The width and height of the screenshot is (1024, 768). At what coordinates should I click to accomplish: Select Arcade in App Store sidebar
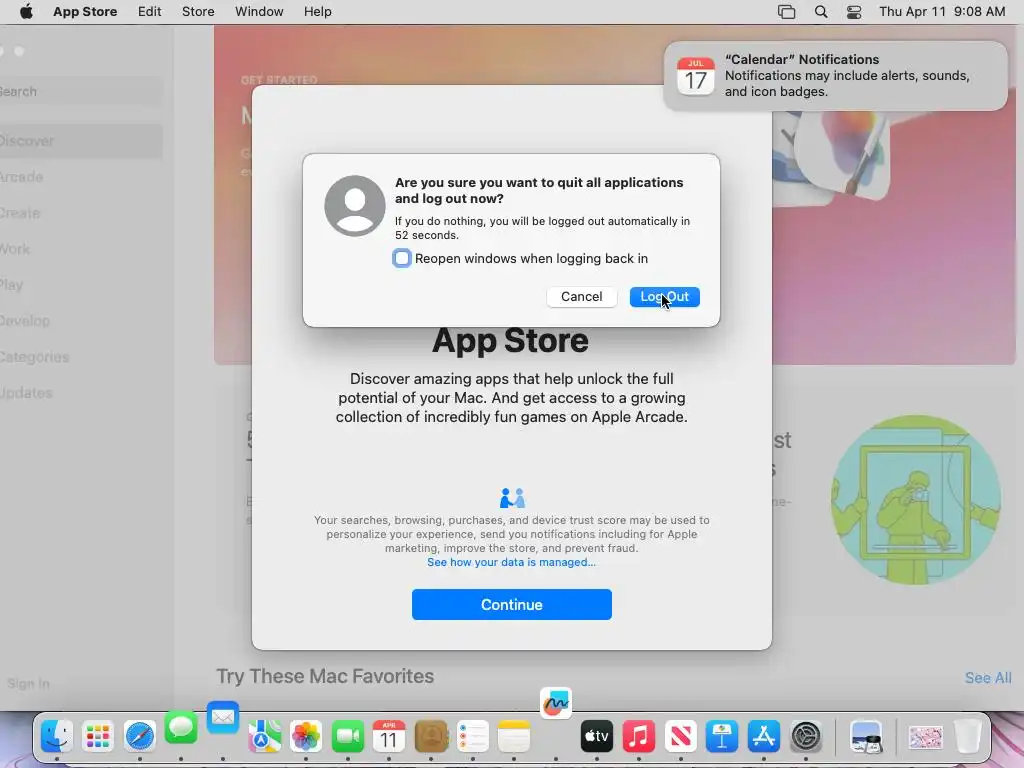[80, 177]
